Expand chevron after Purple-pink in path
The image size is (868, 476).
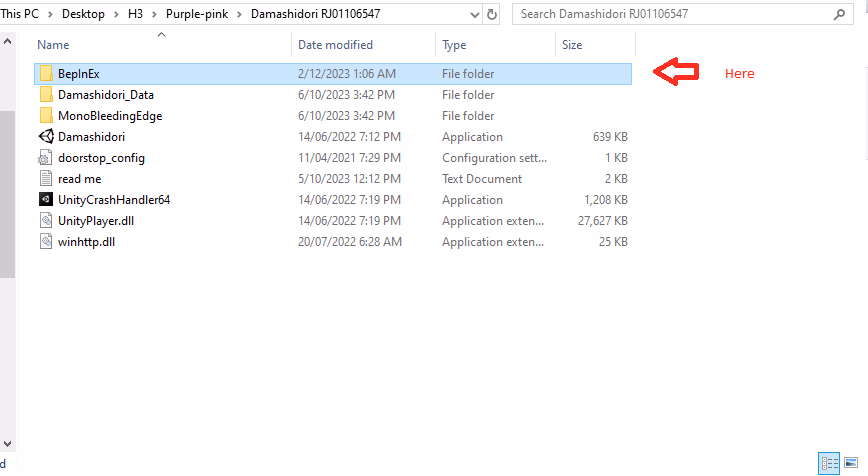(x=240, y=14)
